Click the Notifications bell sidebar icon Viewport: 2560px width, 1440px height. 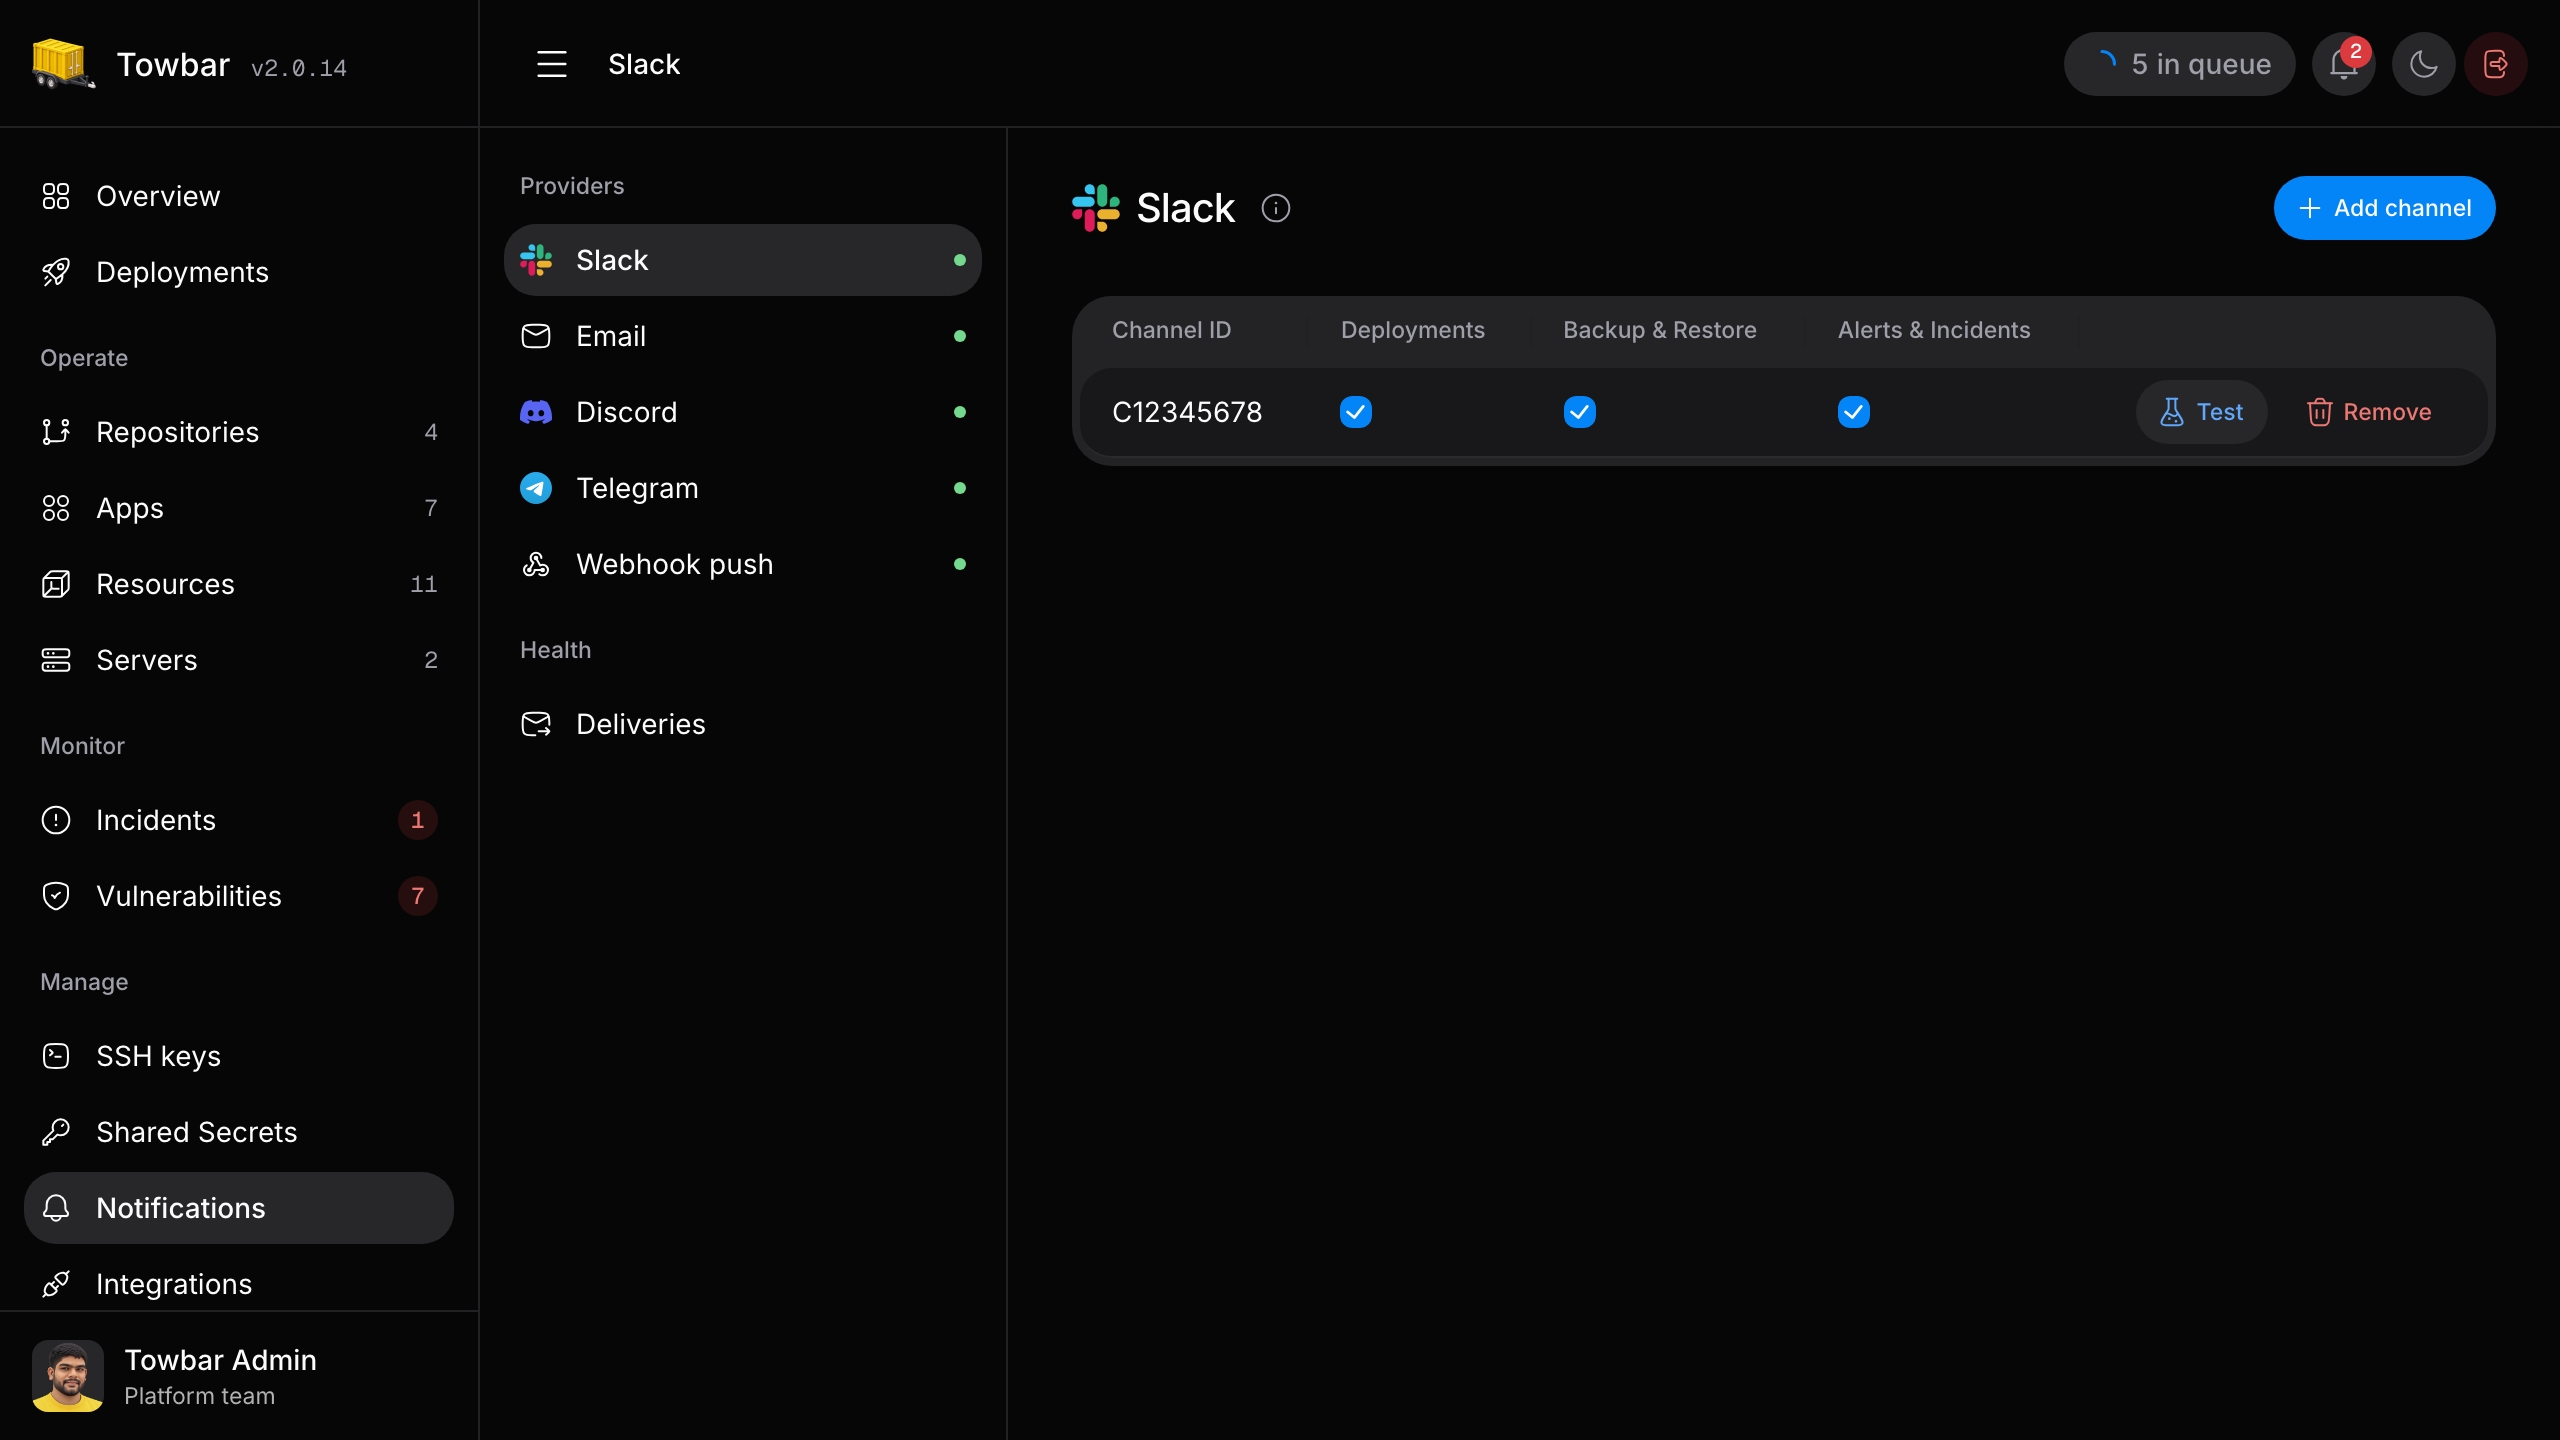tap(56, 1208)
